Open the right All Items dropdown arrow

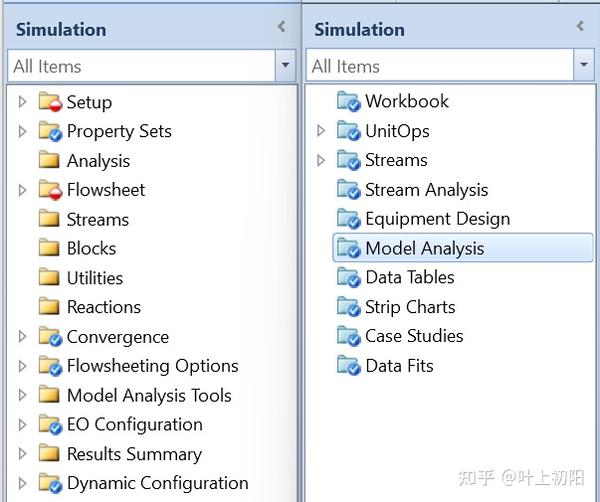pos(584,66)
